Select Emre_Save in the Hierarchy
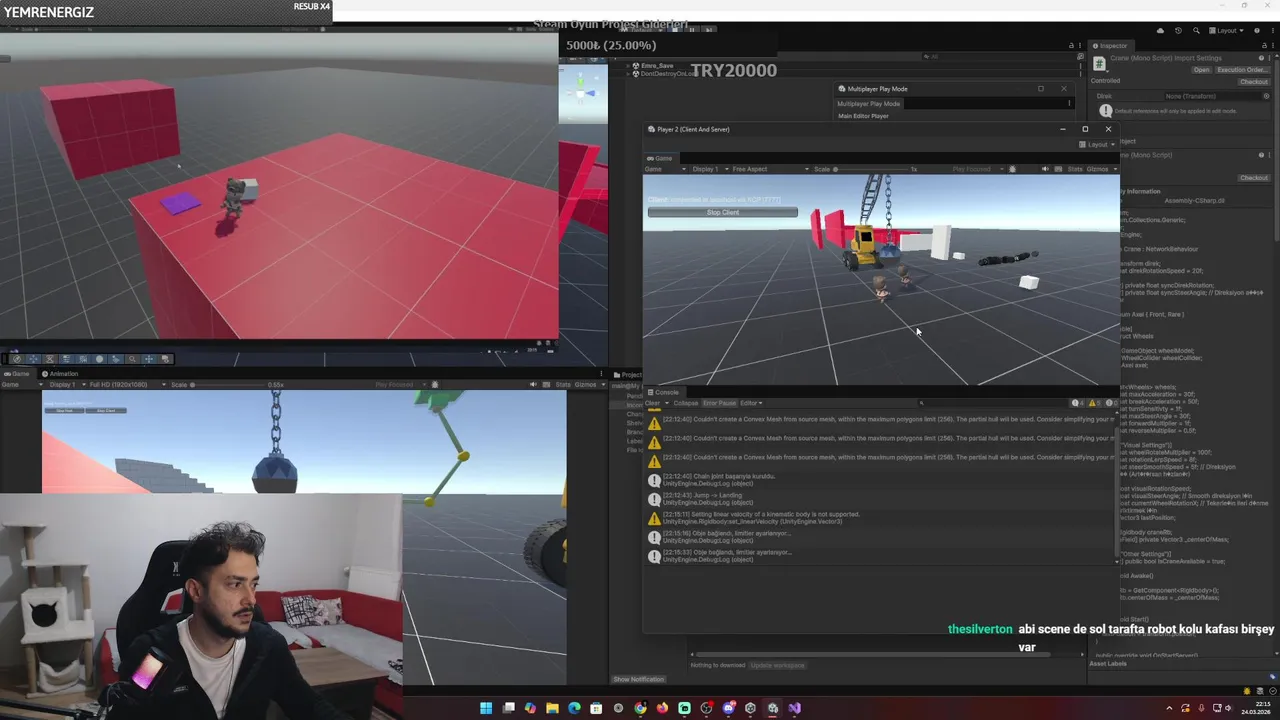Image resolution: width=1280 pixels, height=720 pixels. [657, 66]
